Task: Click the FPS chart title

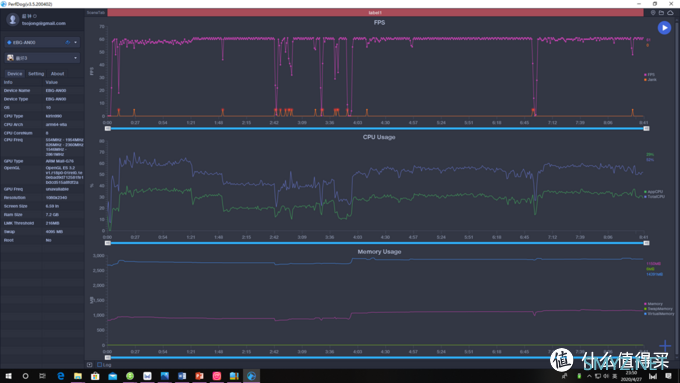Action: tap(379, 23)
